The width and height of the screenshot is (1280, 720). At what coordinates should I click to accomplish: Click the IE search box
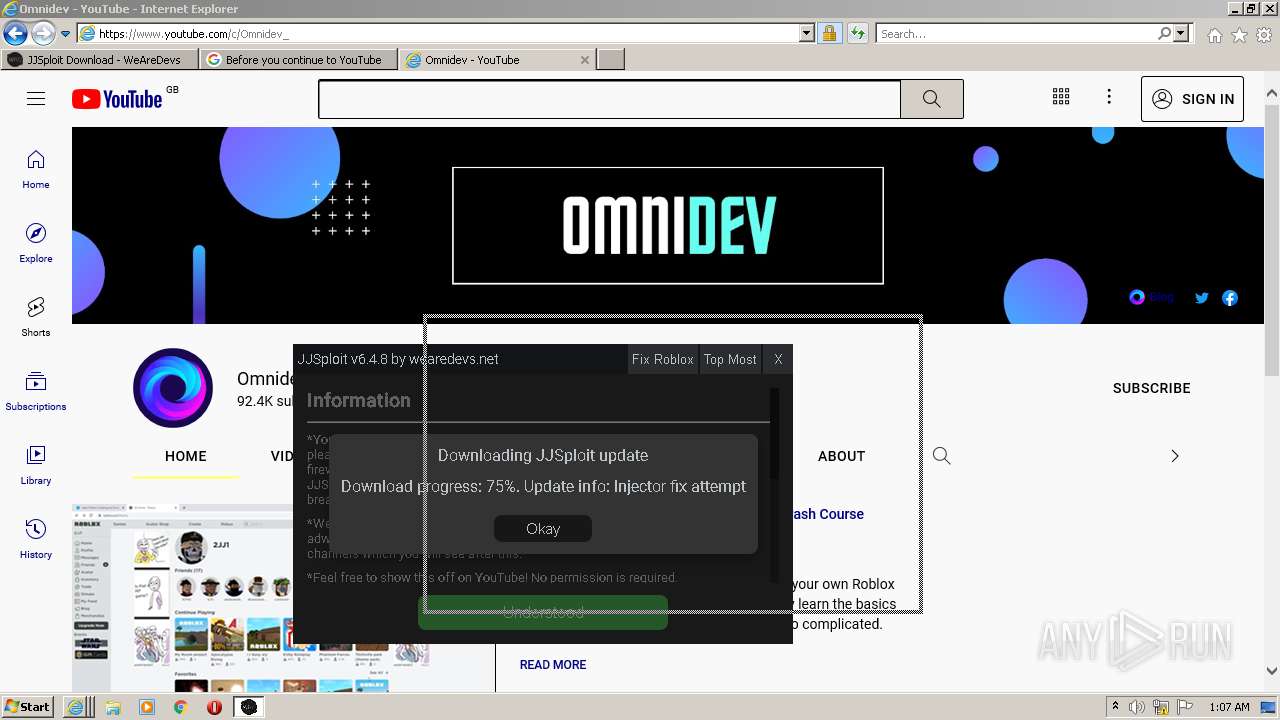(x=1016, y=34)
